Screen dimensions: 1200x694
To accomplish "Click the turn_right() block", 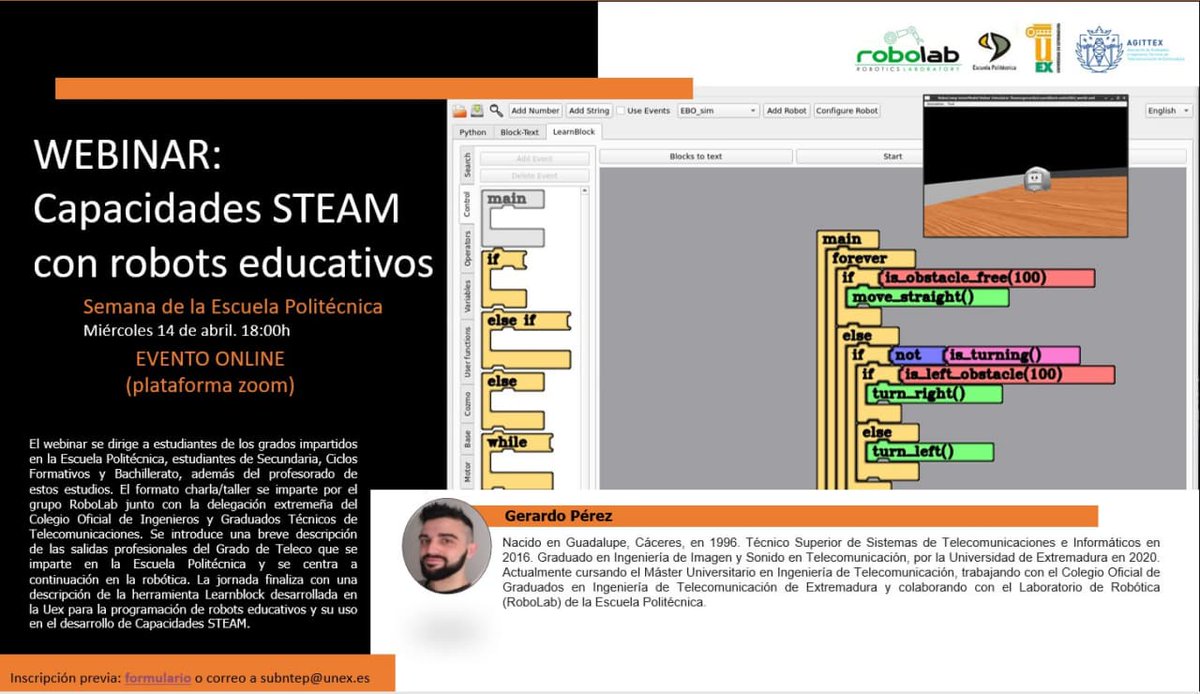I will tap(934, 394).
